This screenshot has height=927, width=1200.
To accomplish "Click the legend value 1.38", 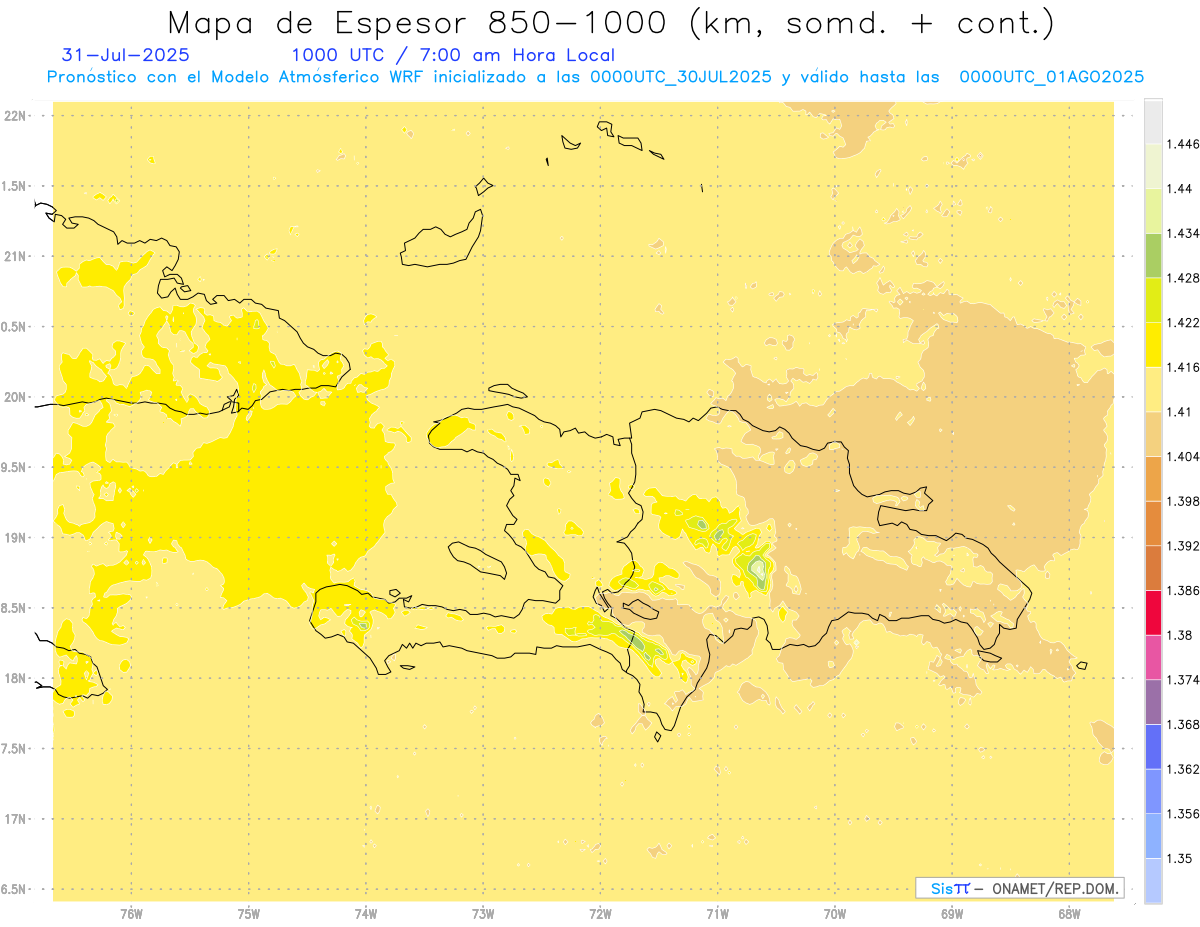I will tap(1179, 635).
